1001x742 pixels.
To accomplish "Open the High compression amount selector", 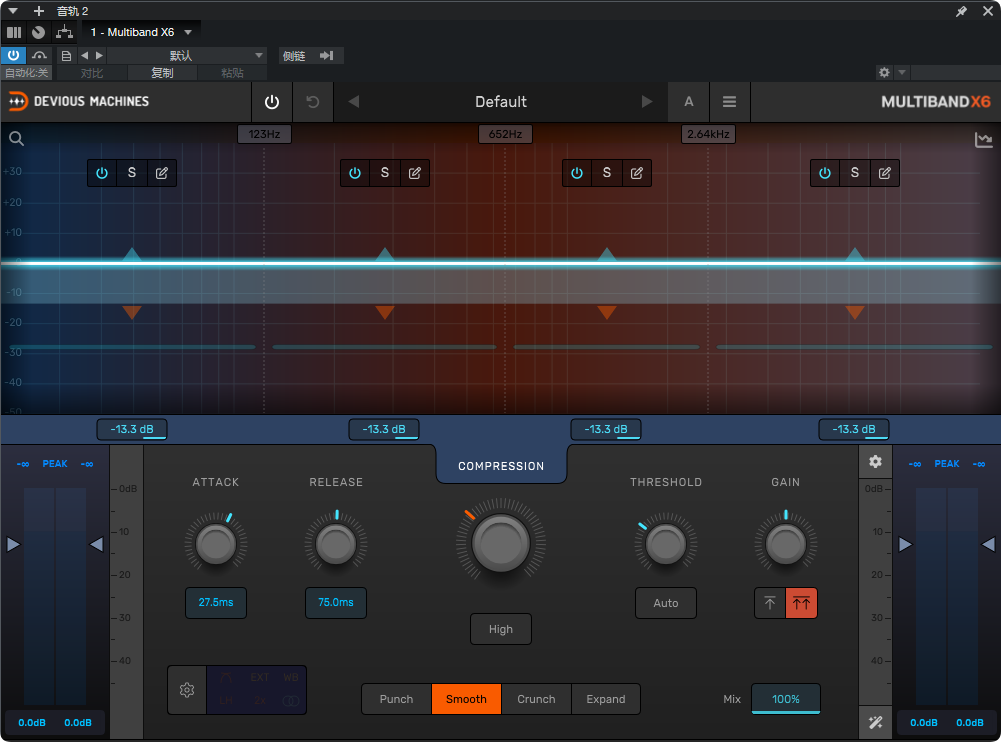I will [x=500, y=629].
